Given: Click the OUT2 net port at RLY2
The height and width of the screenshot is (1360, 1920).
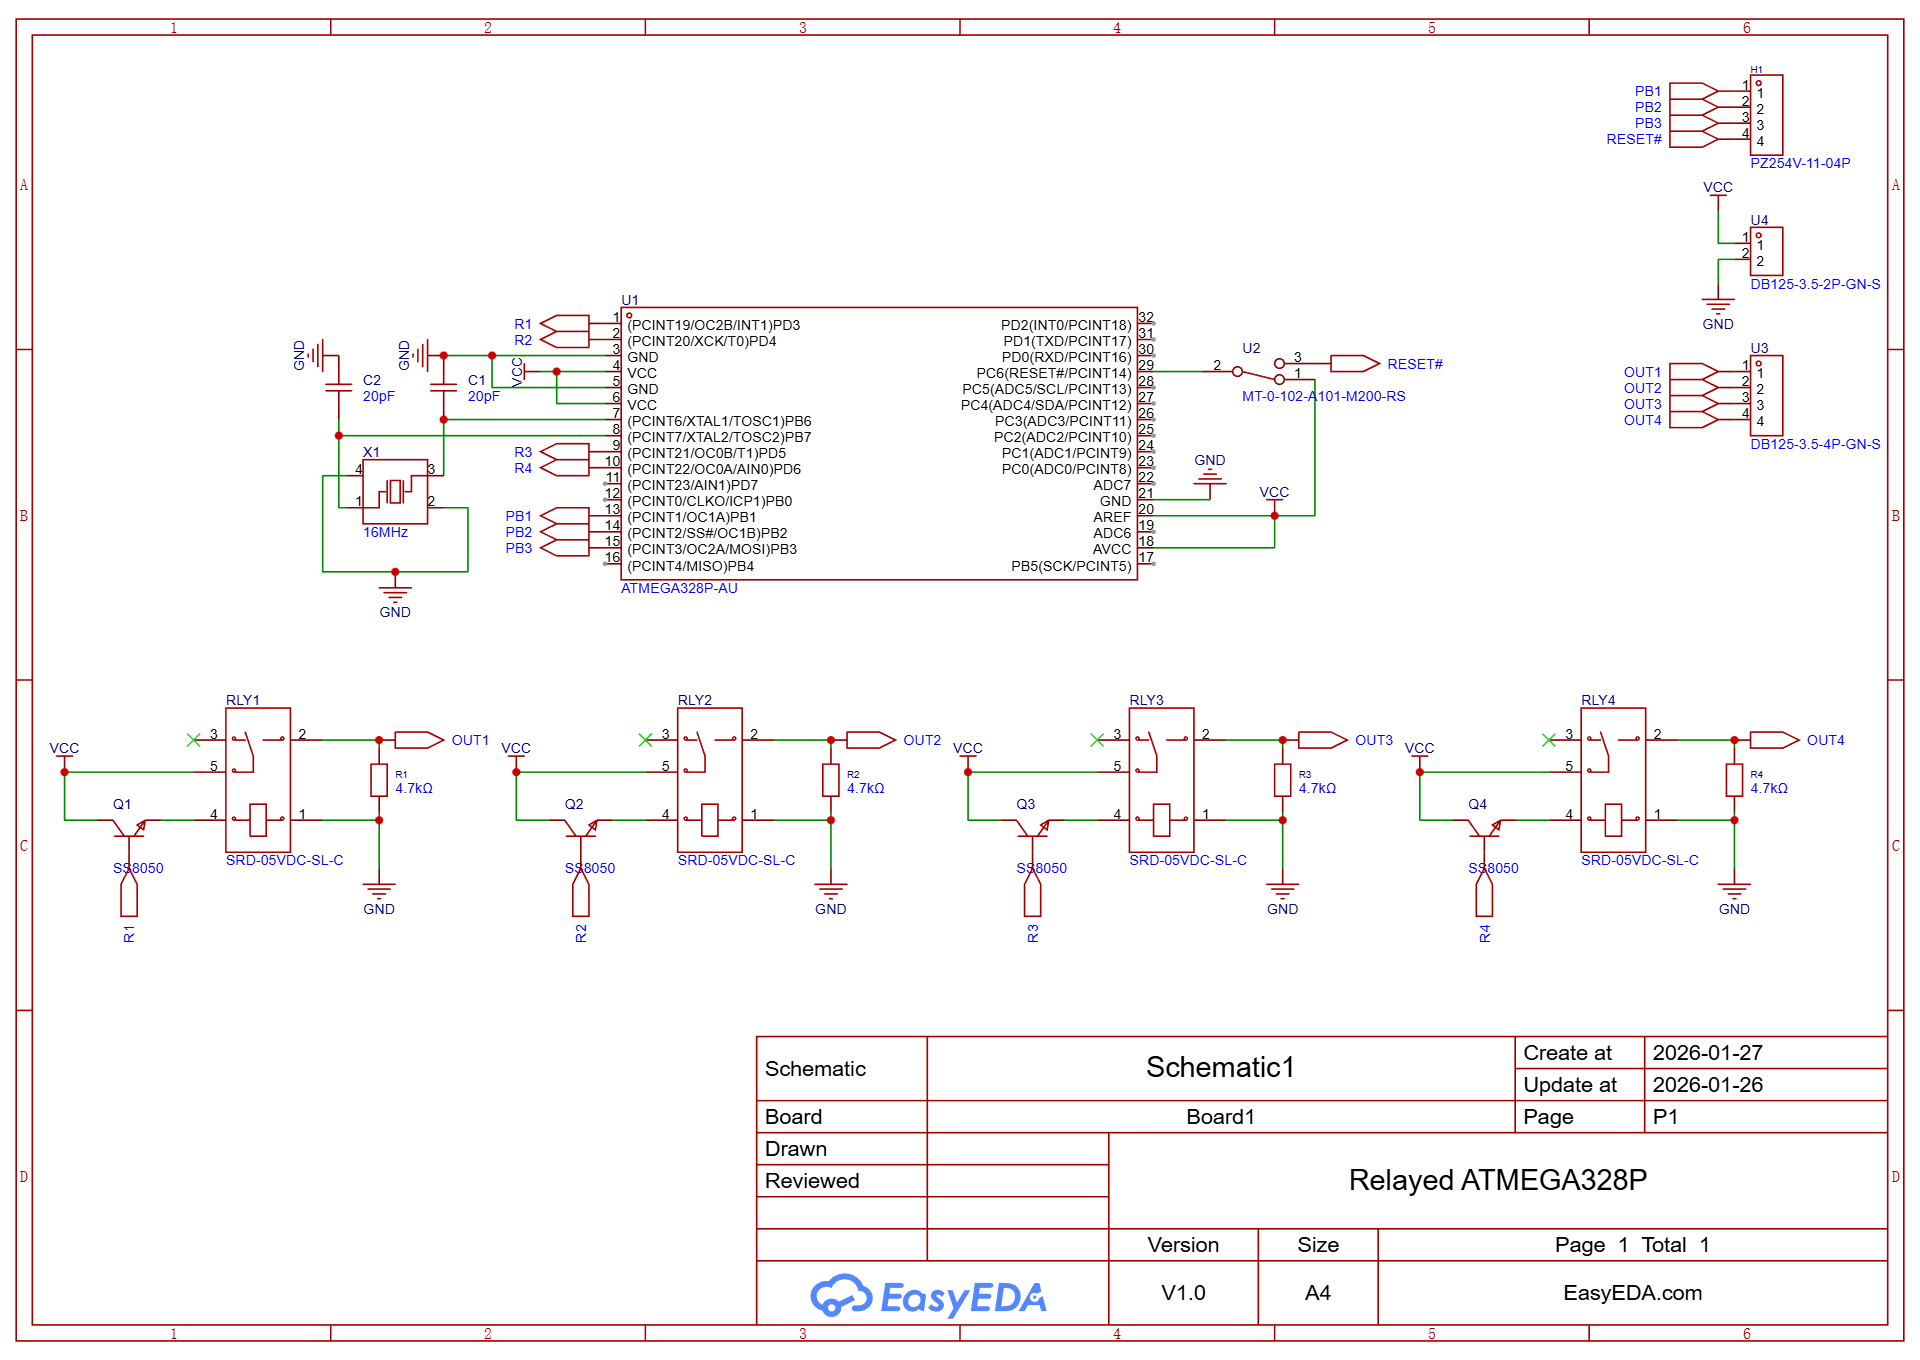Looking at the screenshot, I should [871, 740].
